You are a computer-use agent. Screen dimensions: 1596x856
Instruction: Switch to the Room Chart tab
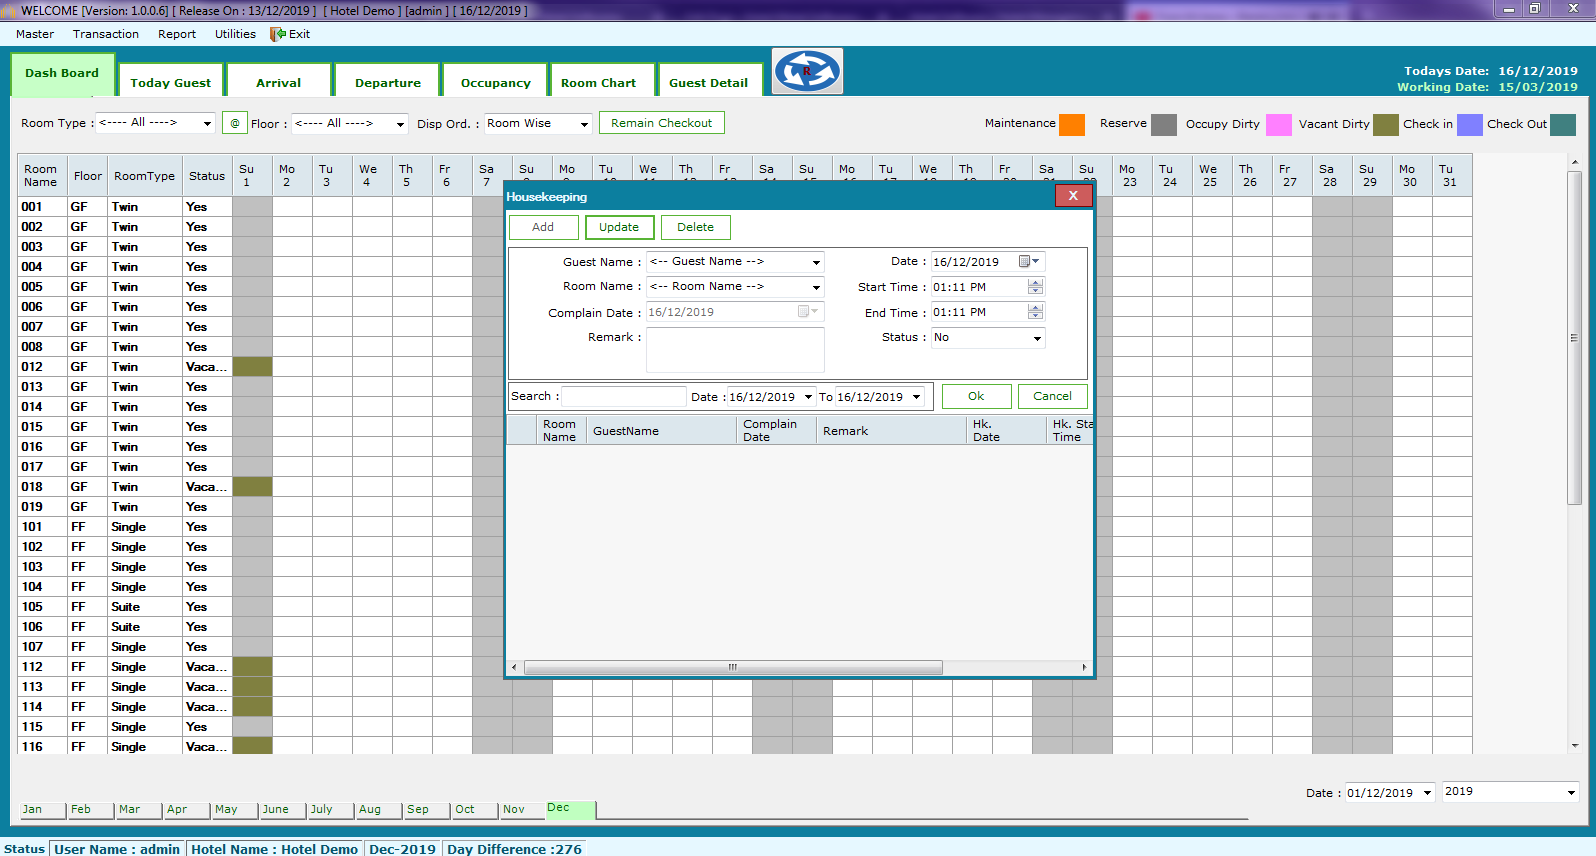click(x=598, y=83)
